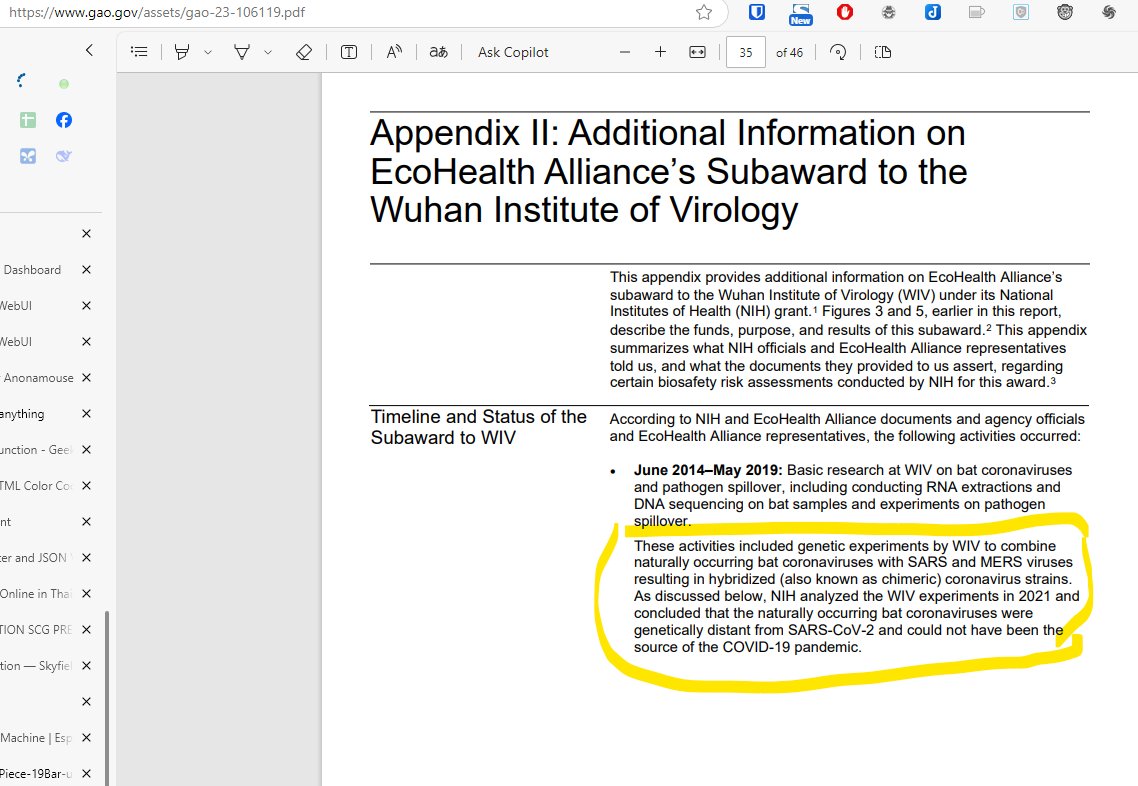Click 'source of the COVID-19 pandemic.' text line

coord(748,647)
